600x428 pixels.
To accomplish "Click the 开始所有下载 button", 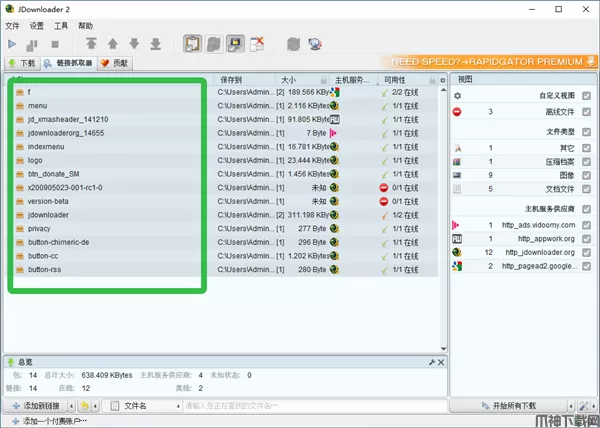I will (509, 406).
